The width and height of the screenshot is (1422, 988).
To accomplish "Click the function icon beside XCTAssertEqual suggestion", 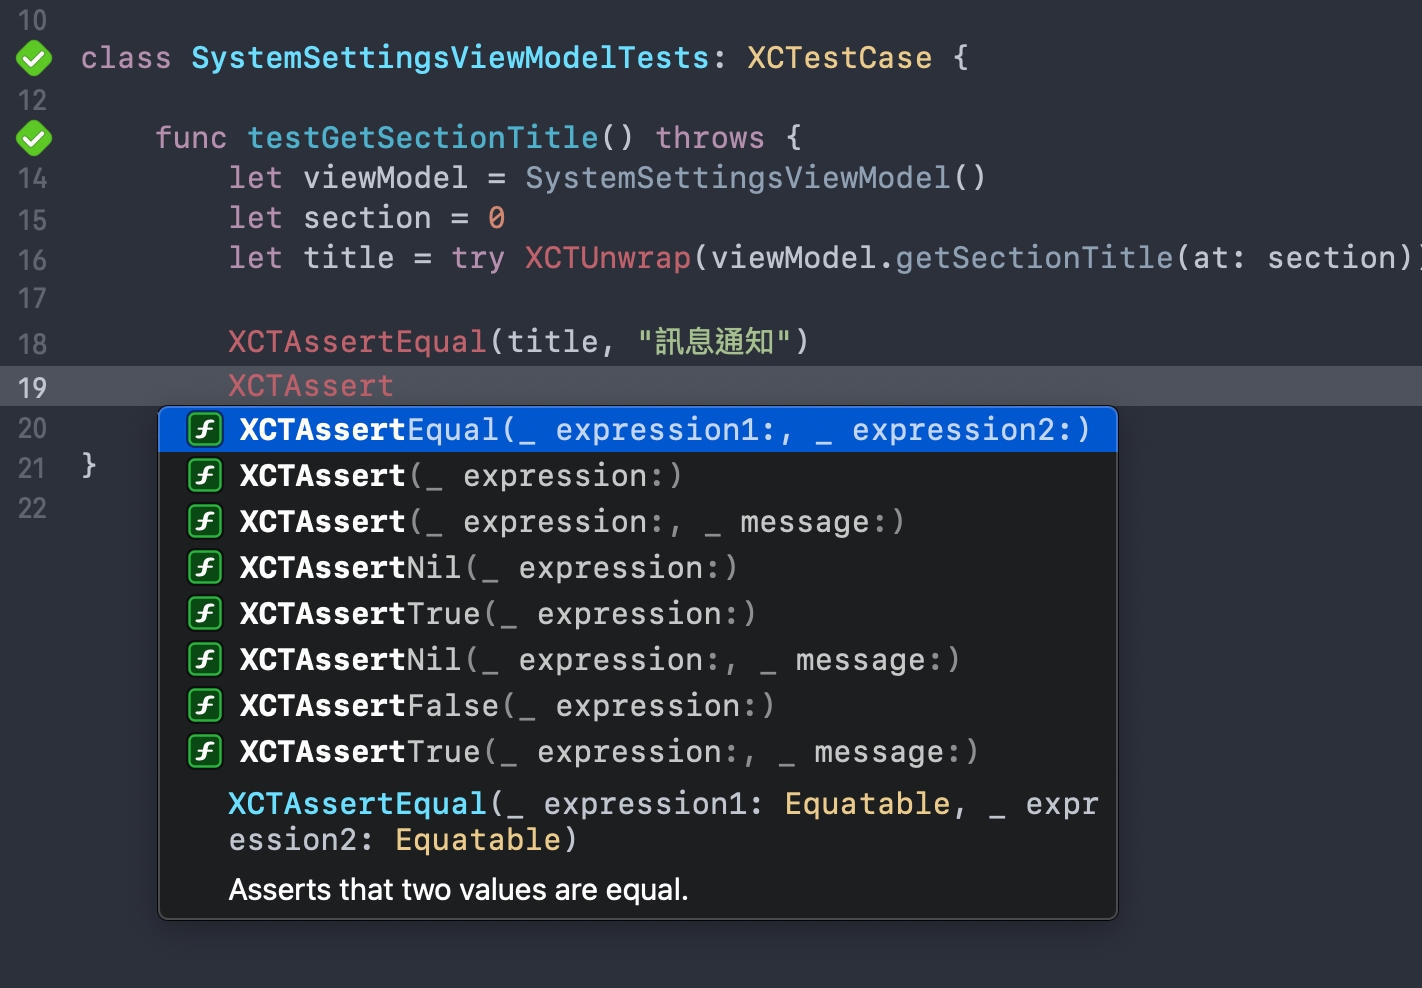I will [x=205, y=430].
